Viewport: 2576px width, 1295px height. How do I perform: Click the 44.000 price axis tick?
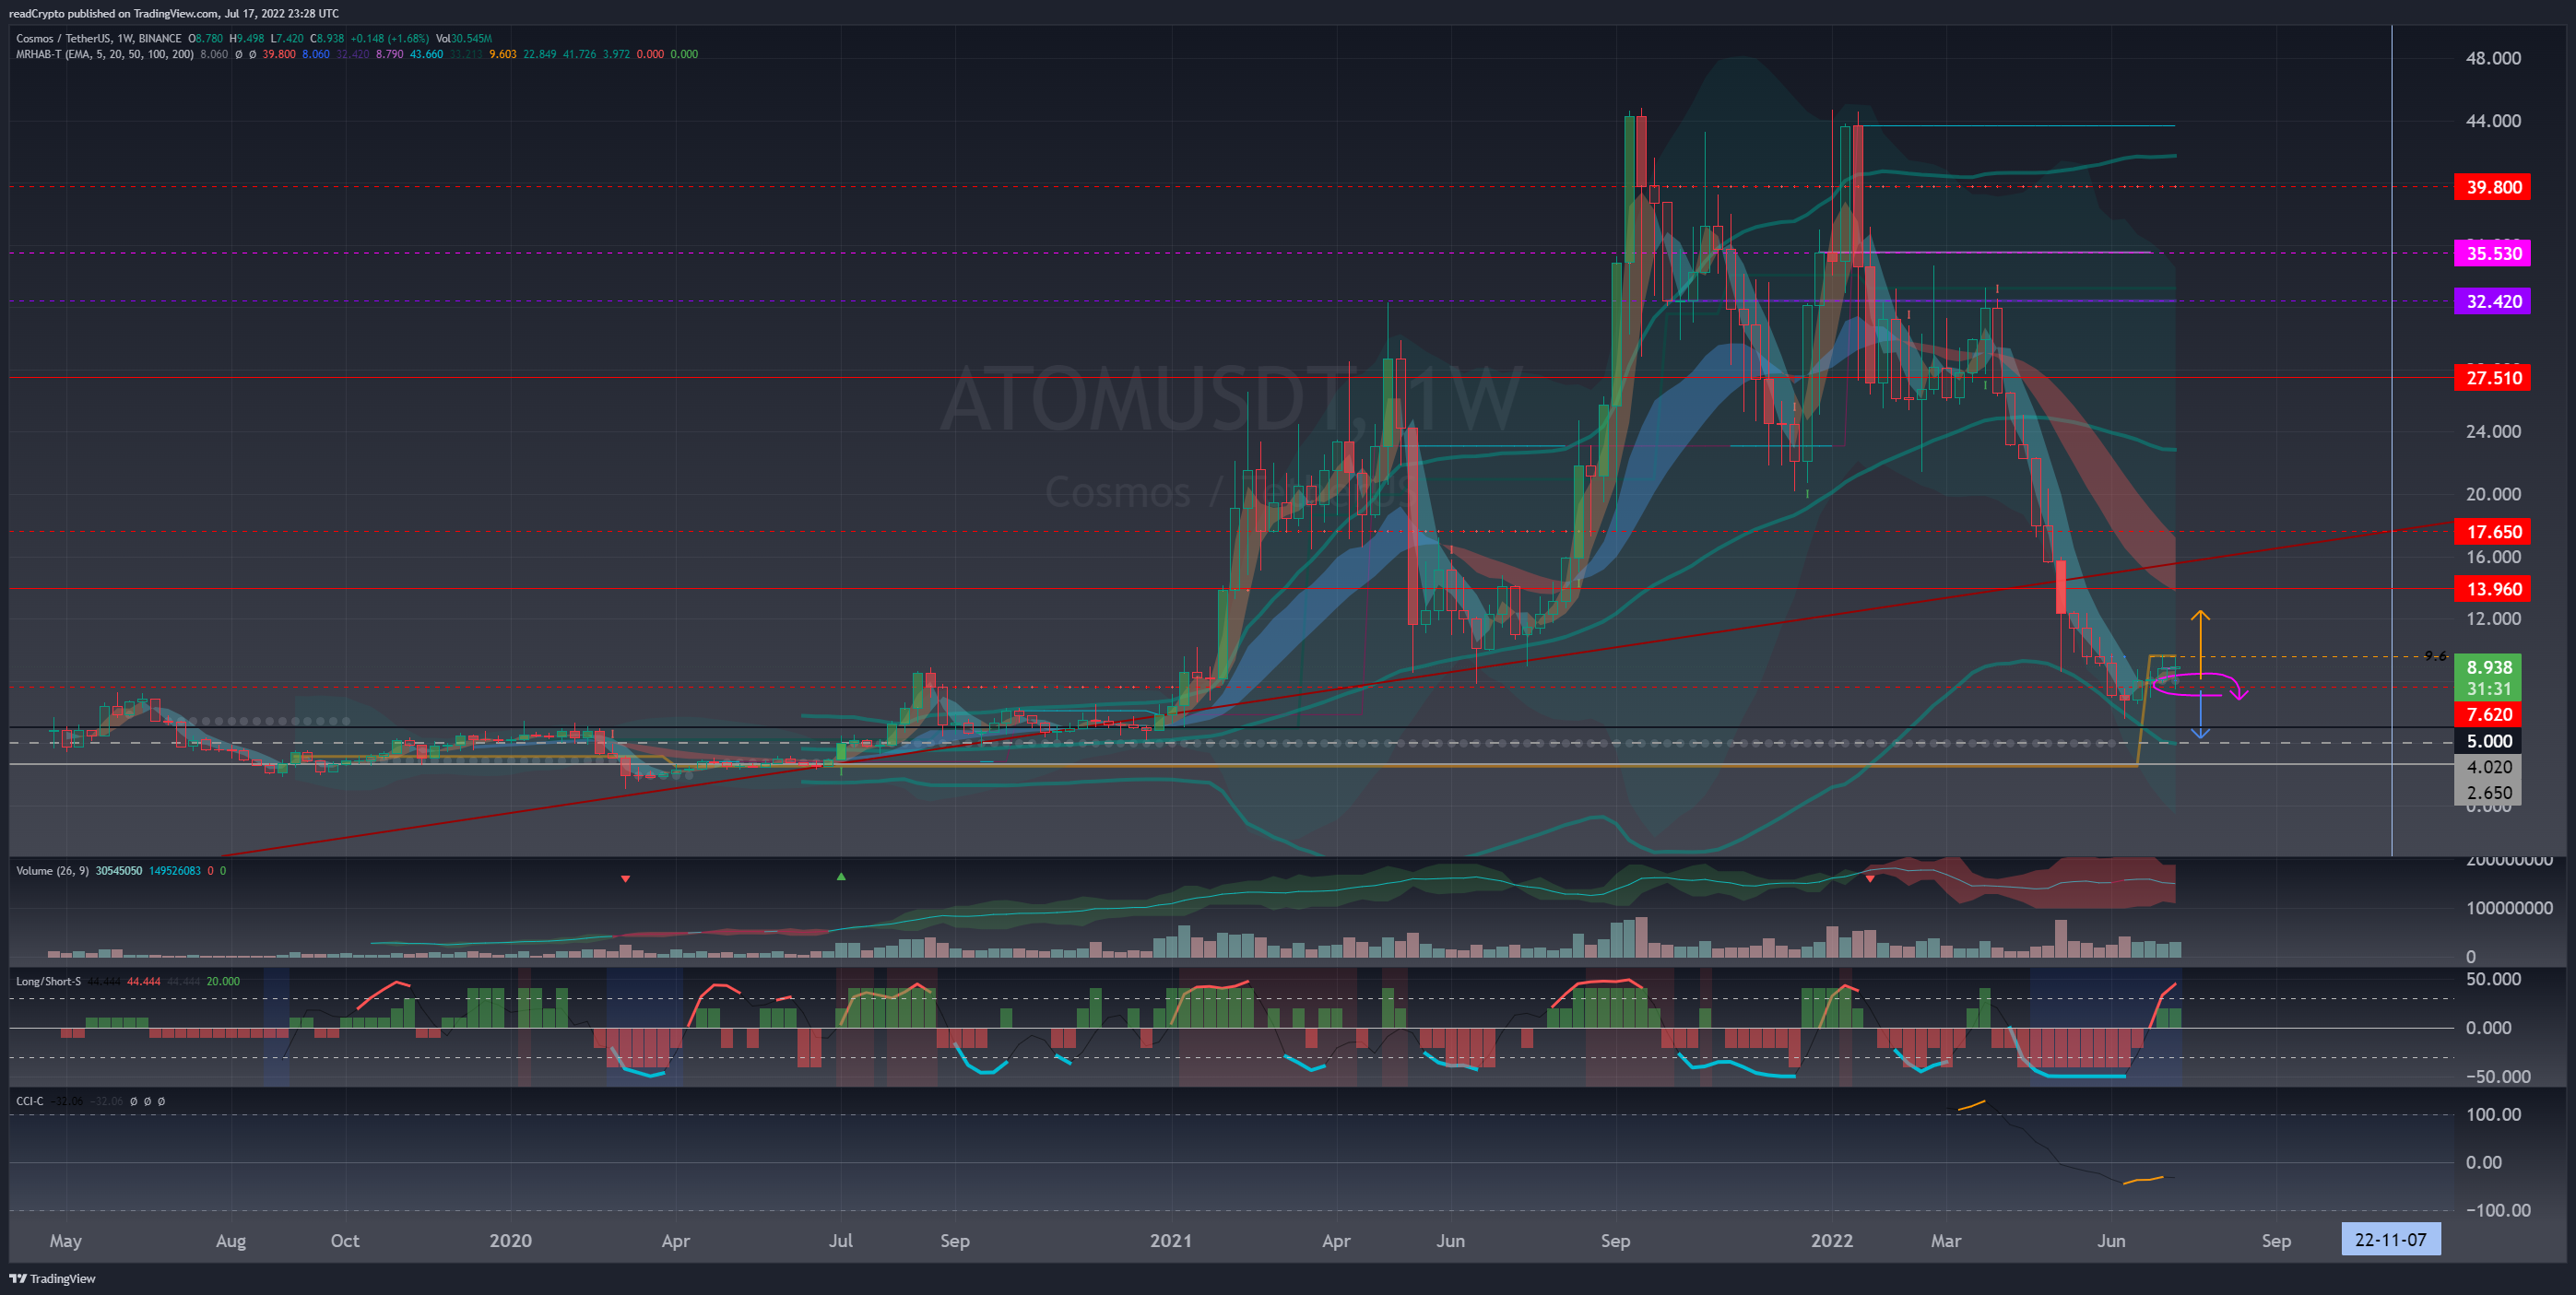(x=2492, y=121)
